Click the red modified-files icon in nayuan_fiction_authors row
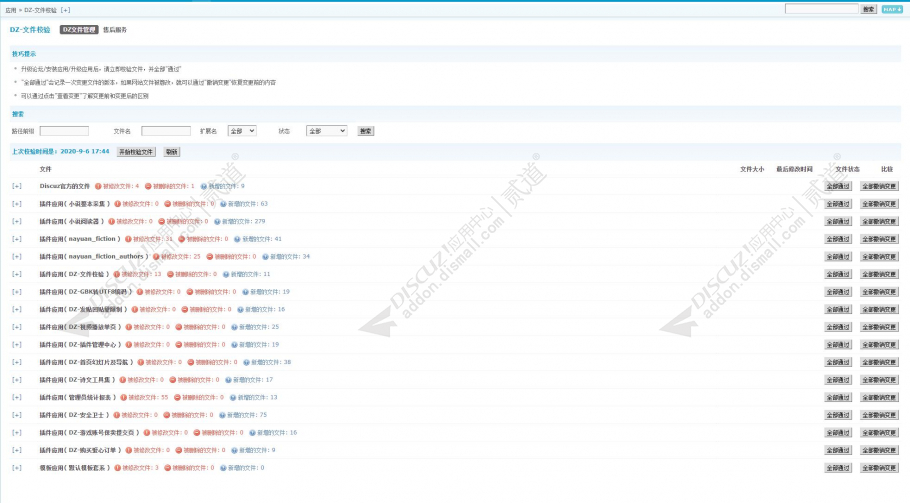 [x=157, y=256]
